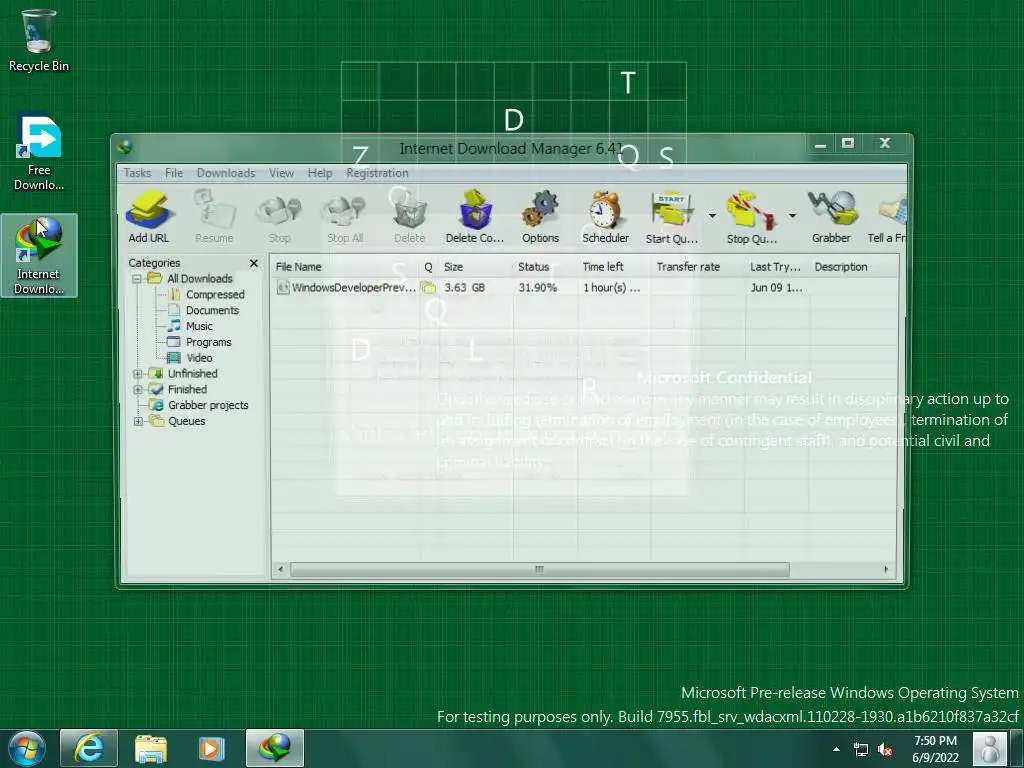Open Internet Explorer from the taskbar
The image size is (1024, 768).
pyautogui.click(x=89, y=748)
